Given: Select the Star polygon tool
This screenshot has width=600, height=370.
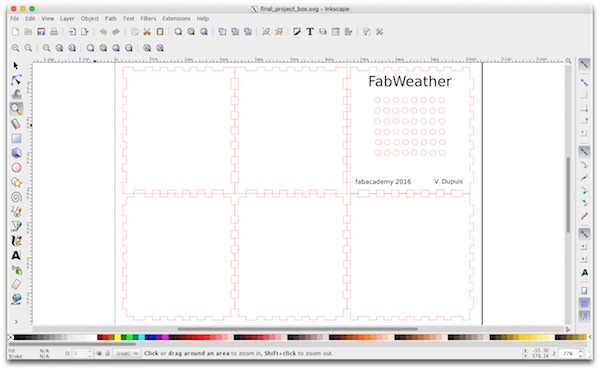Looking at the screenshot, I should [x=16, y=182].
